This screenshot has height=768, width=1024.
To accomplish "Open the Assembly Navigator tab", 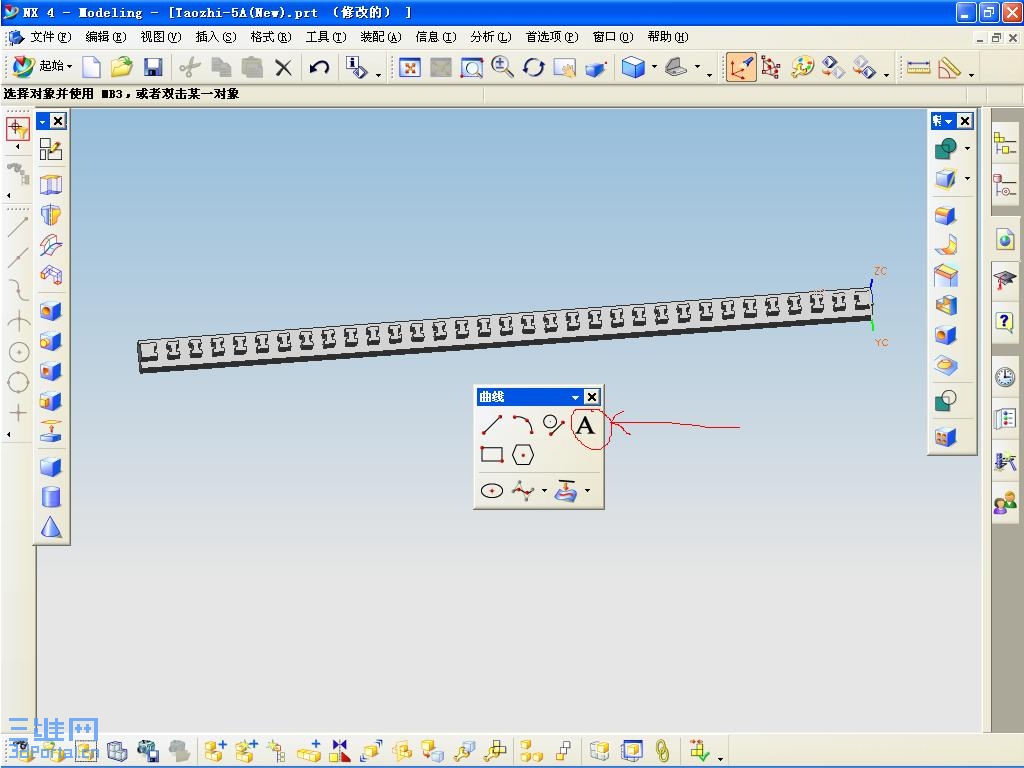I will point(1004,143).
